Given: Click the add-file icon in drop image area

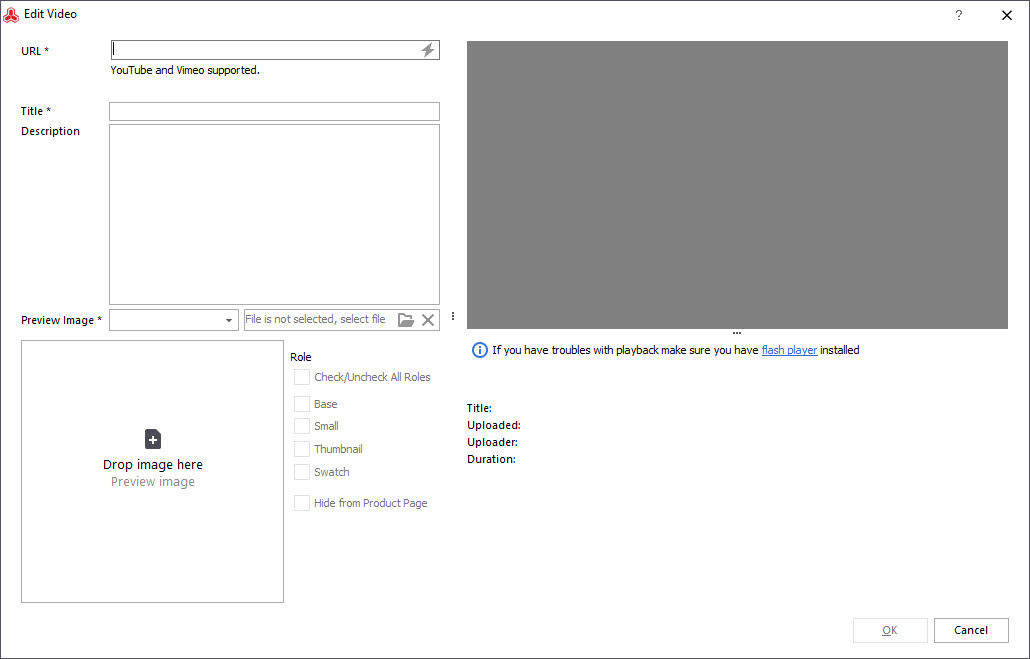Looking at the screenshot, I should [152, 439].
